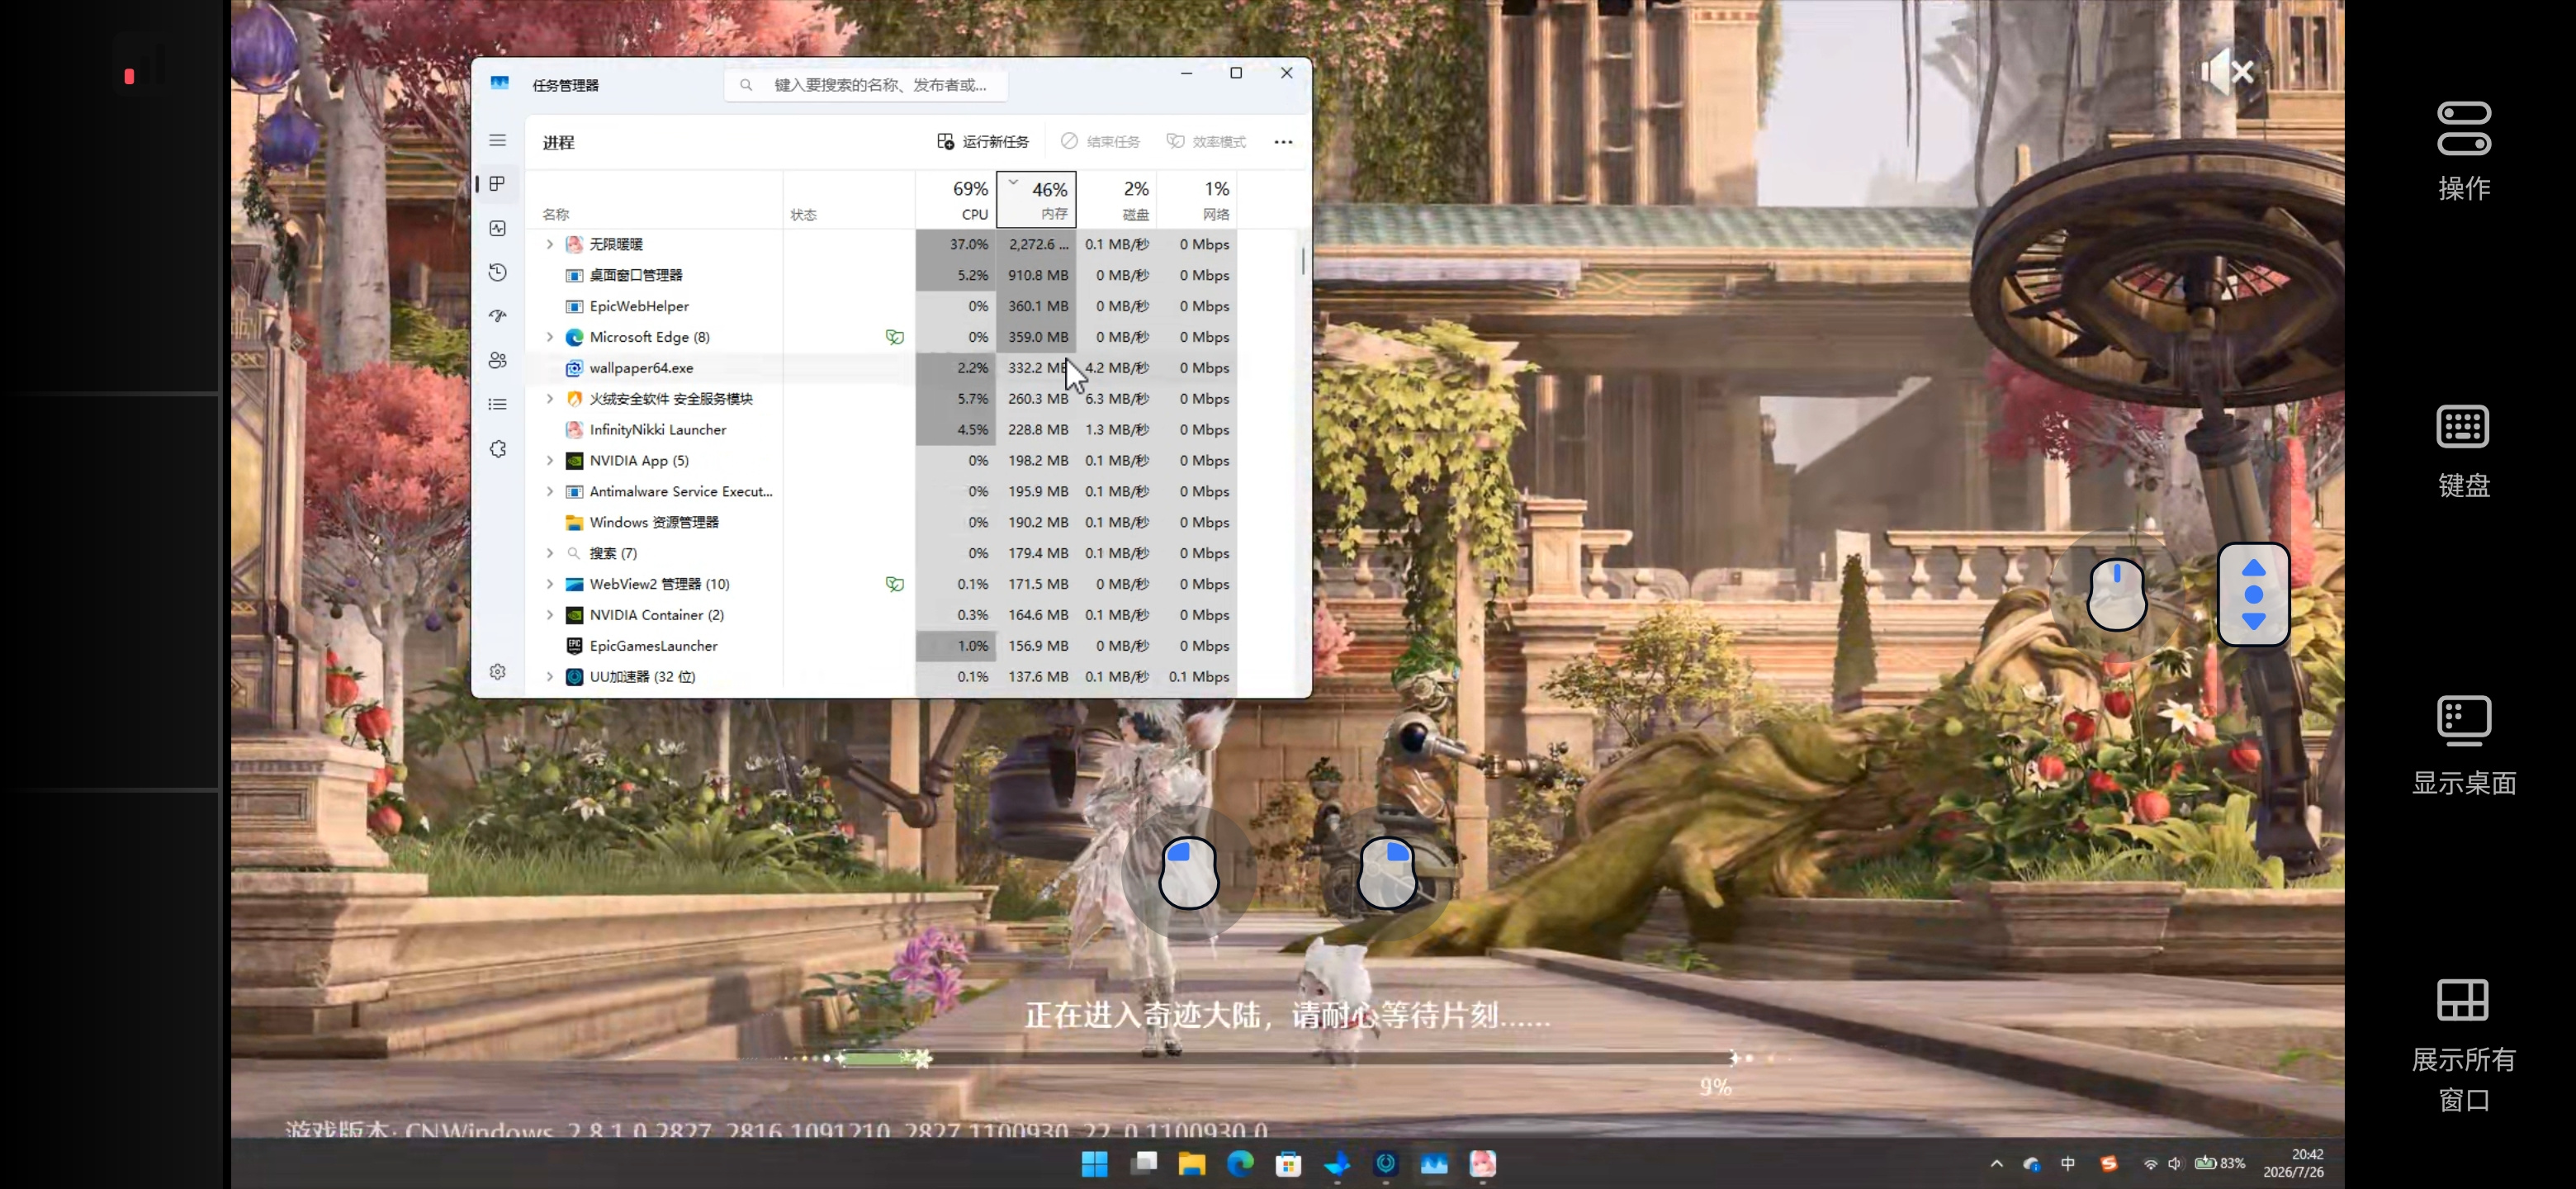Click the 运行新任务 button
The width and height of the screenshot is (2576, 1189).
pyautogui.click(x=982, y=142)
